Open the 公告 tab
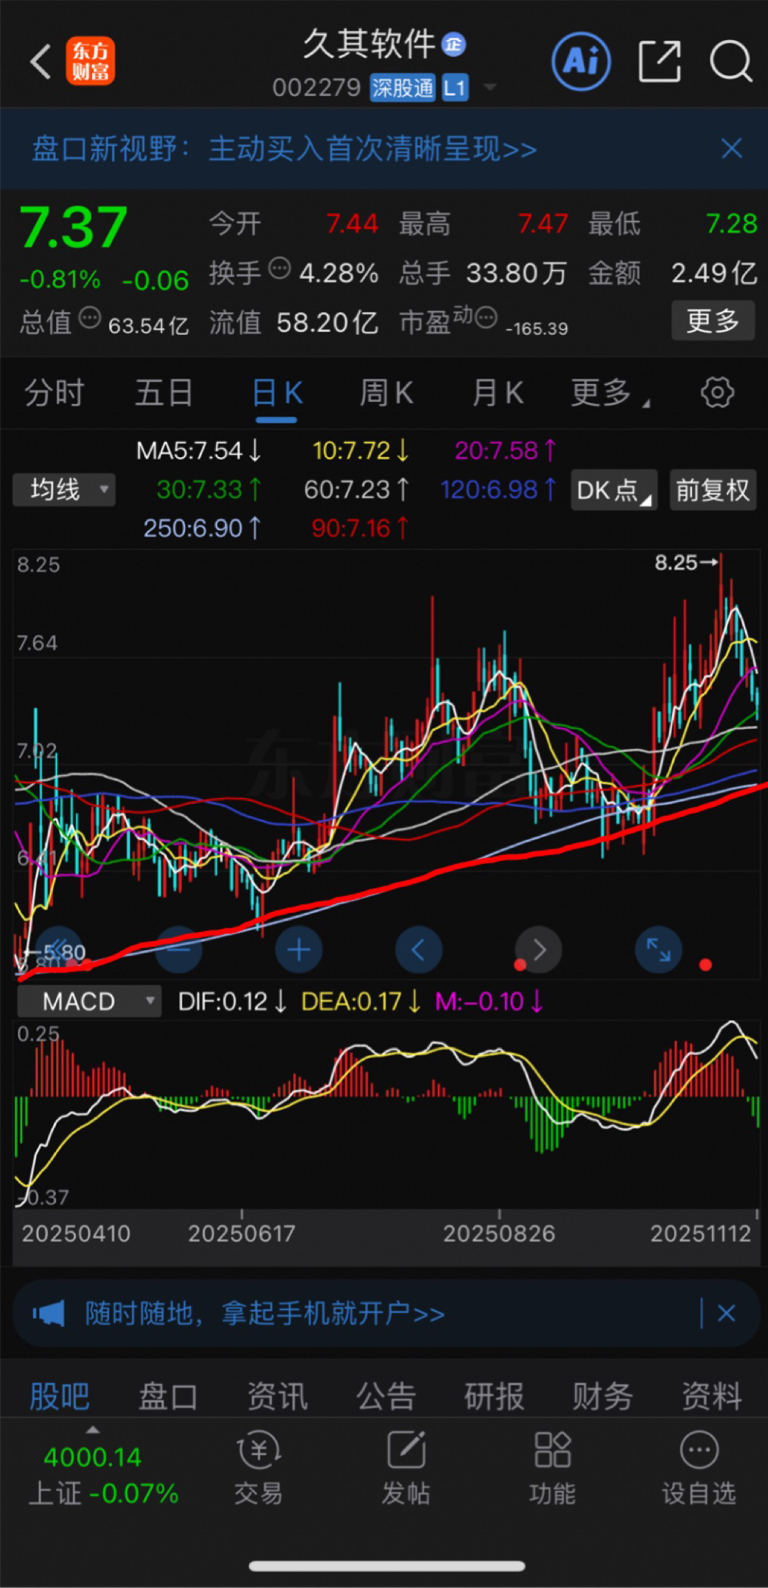Viewport: 768px width, 1588px height. [x=386, y=1396]
